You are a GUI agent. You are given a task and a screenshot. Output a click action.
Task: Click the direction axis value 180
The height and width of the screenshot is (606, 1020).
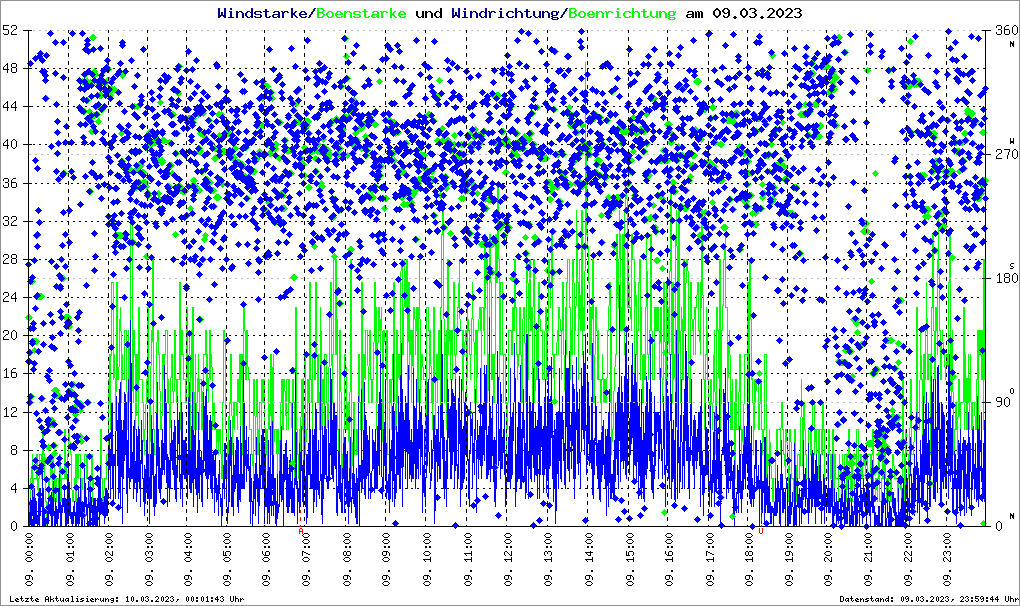click(x=1006, y=278)
